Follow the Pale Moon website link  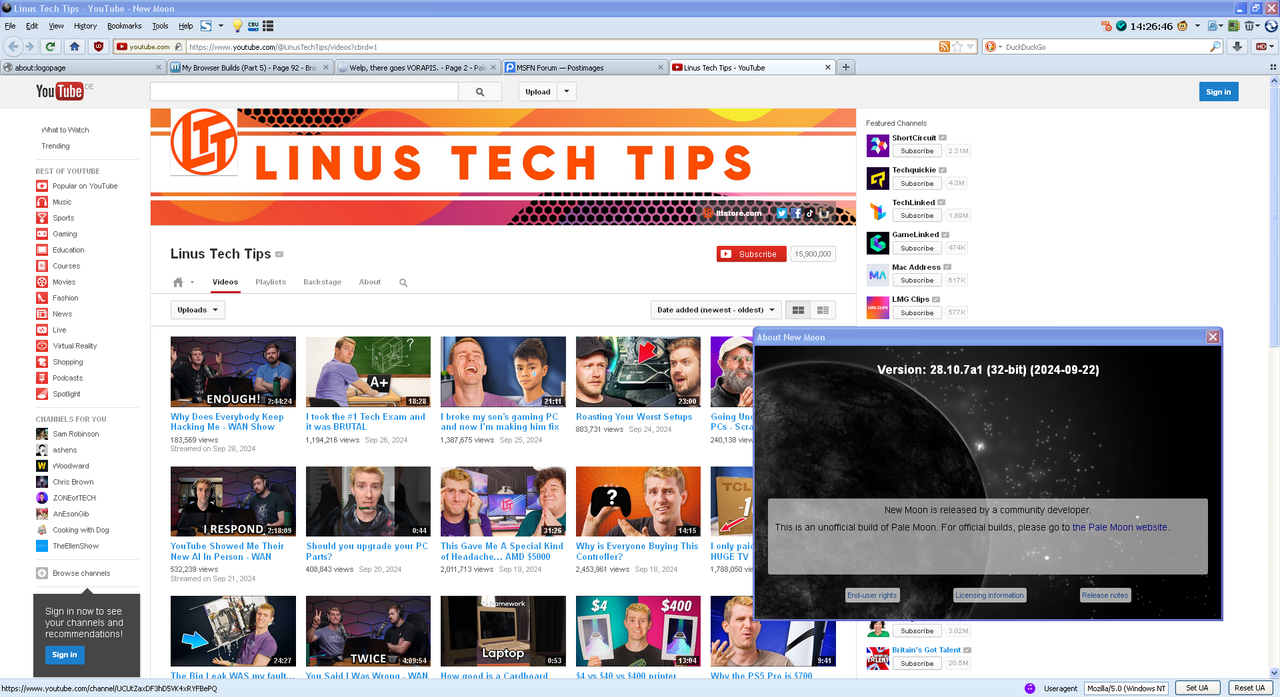coord(1120,527)
